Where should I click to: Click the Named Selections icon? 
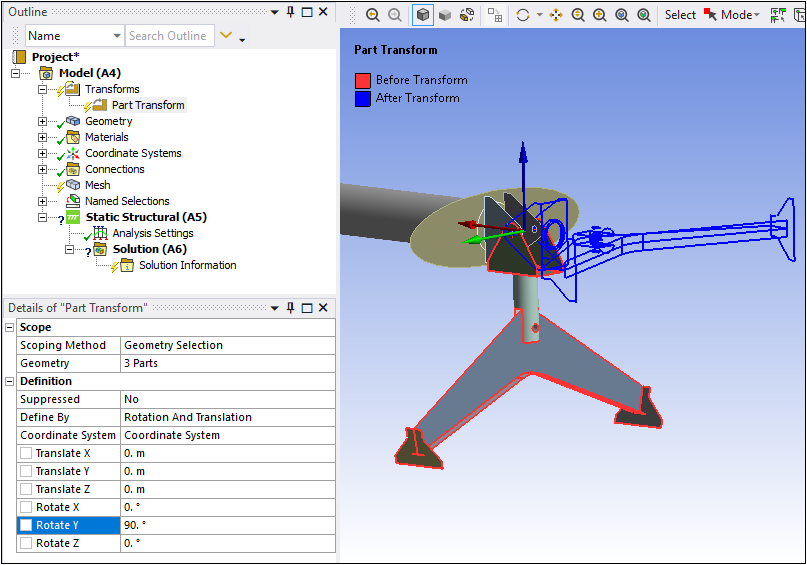tap(73, 200)
